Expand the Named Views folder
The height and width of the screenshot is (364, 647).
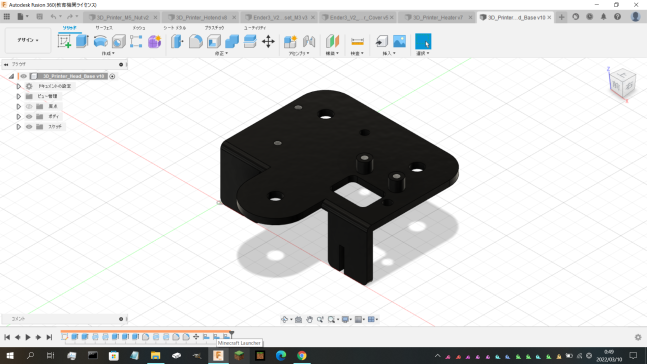(x=19, y=96)
